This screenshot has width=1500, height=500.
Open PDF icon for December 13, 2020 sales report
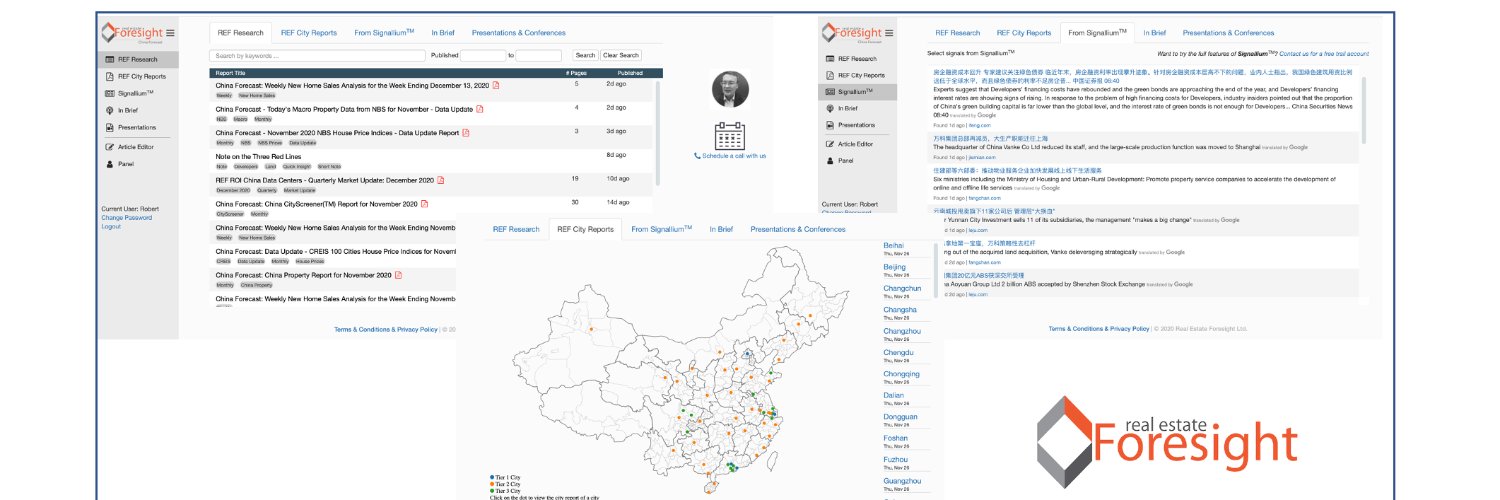tap(495, 84)
